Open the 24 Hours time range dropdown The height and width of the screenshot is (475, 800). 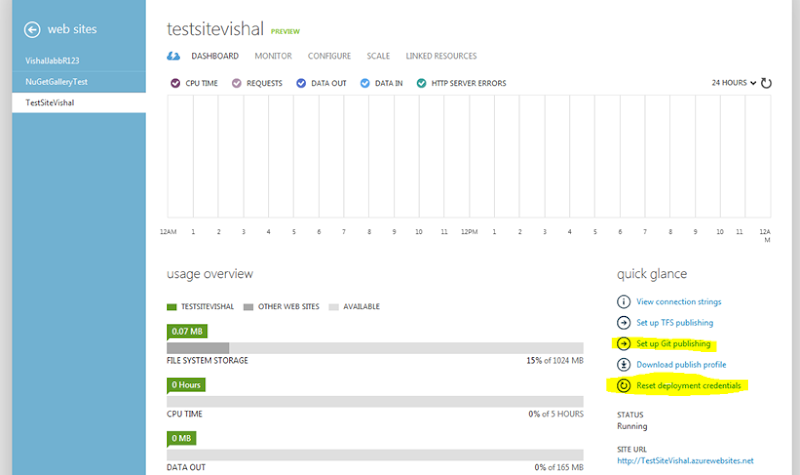(734, 83)
